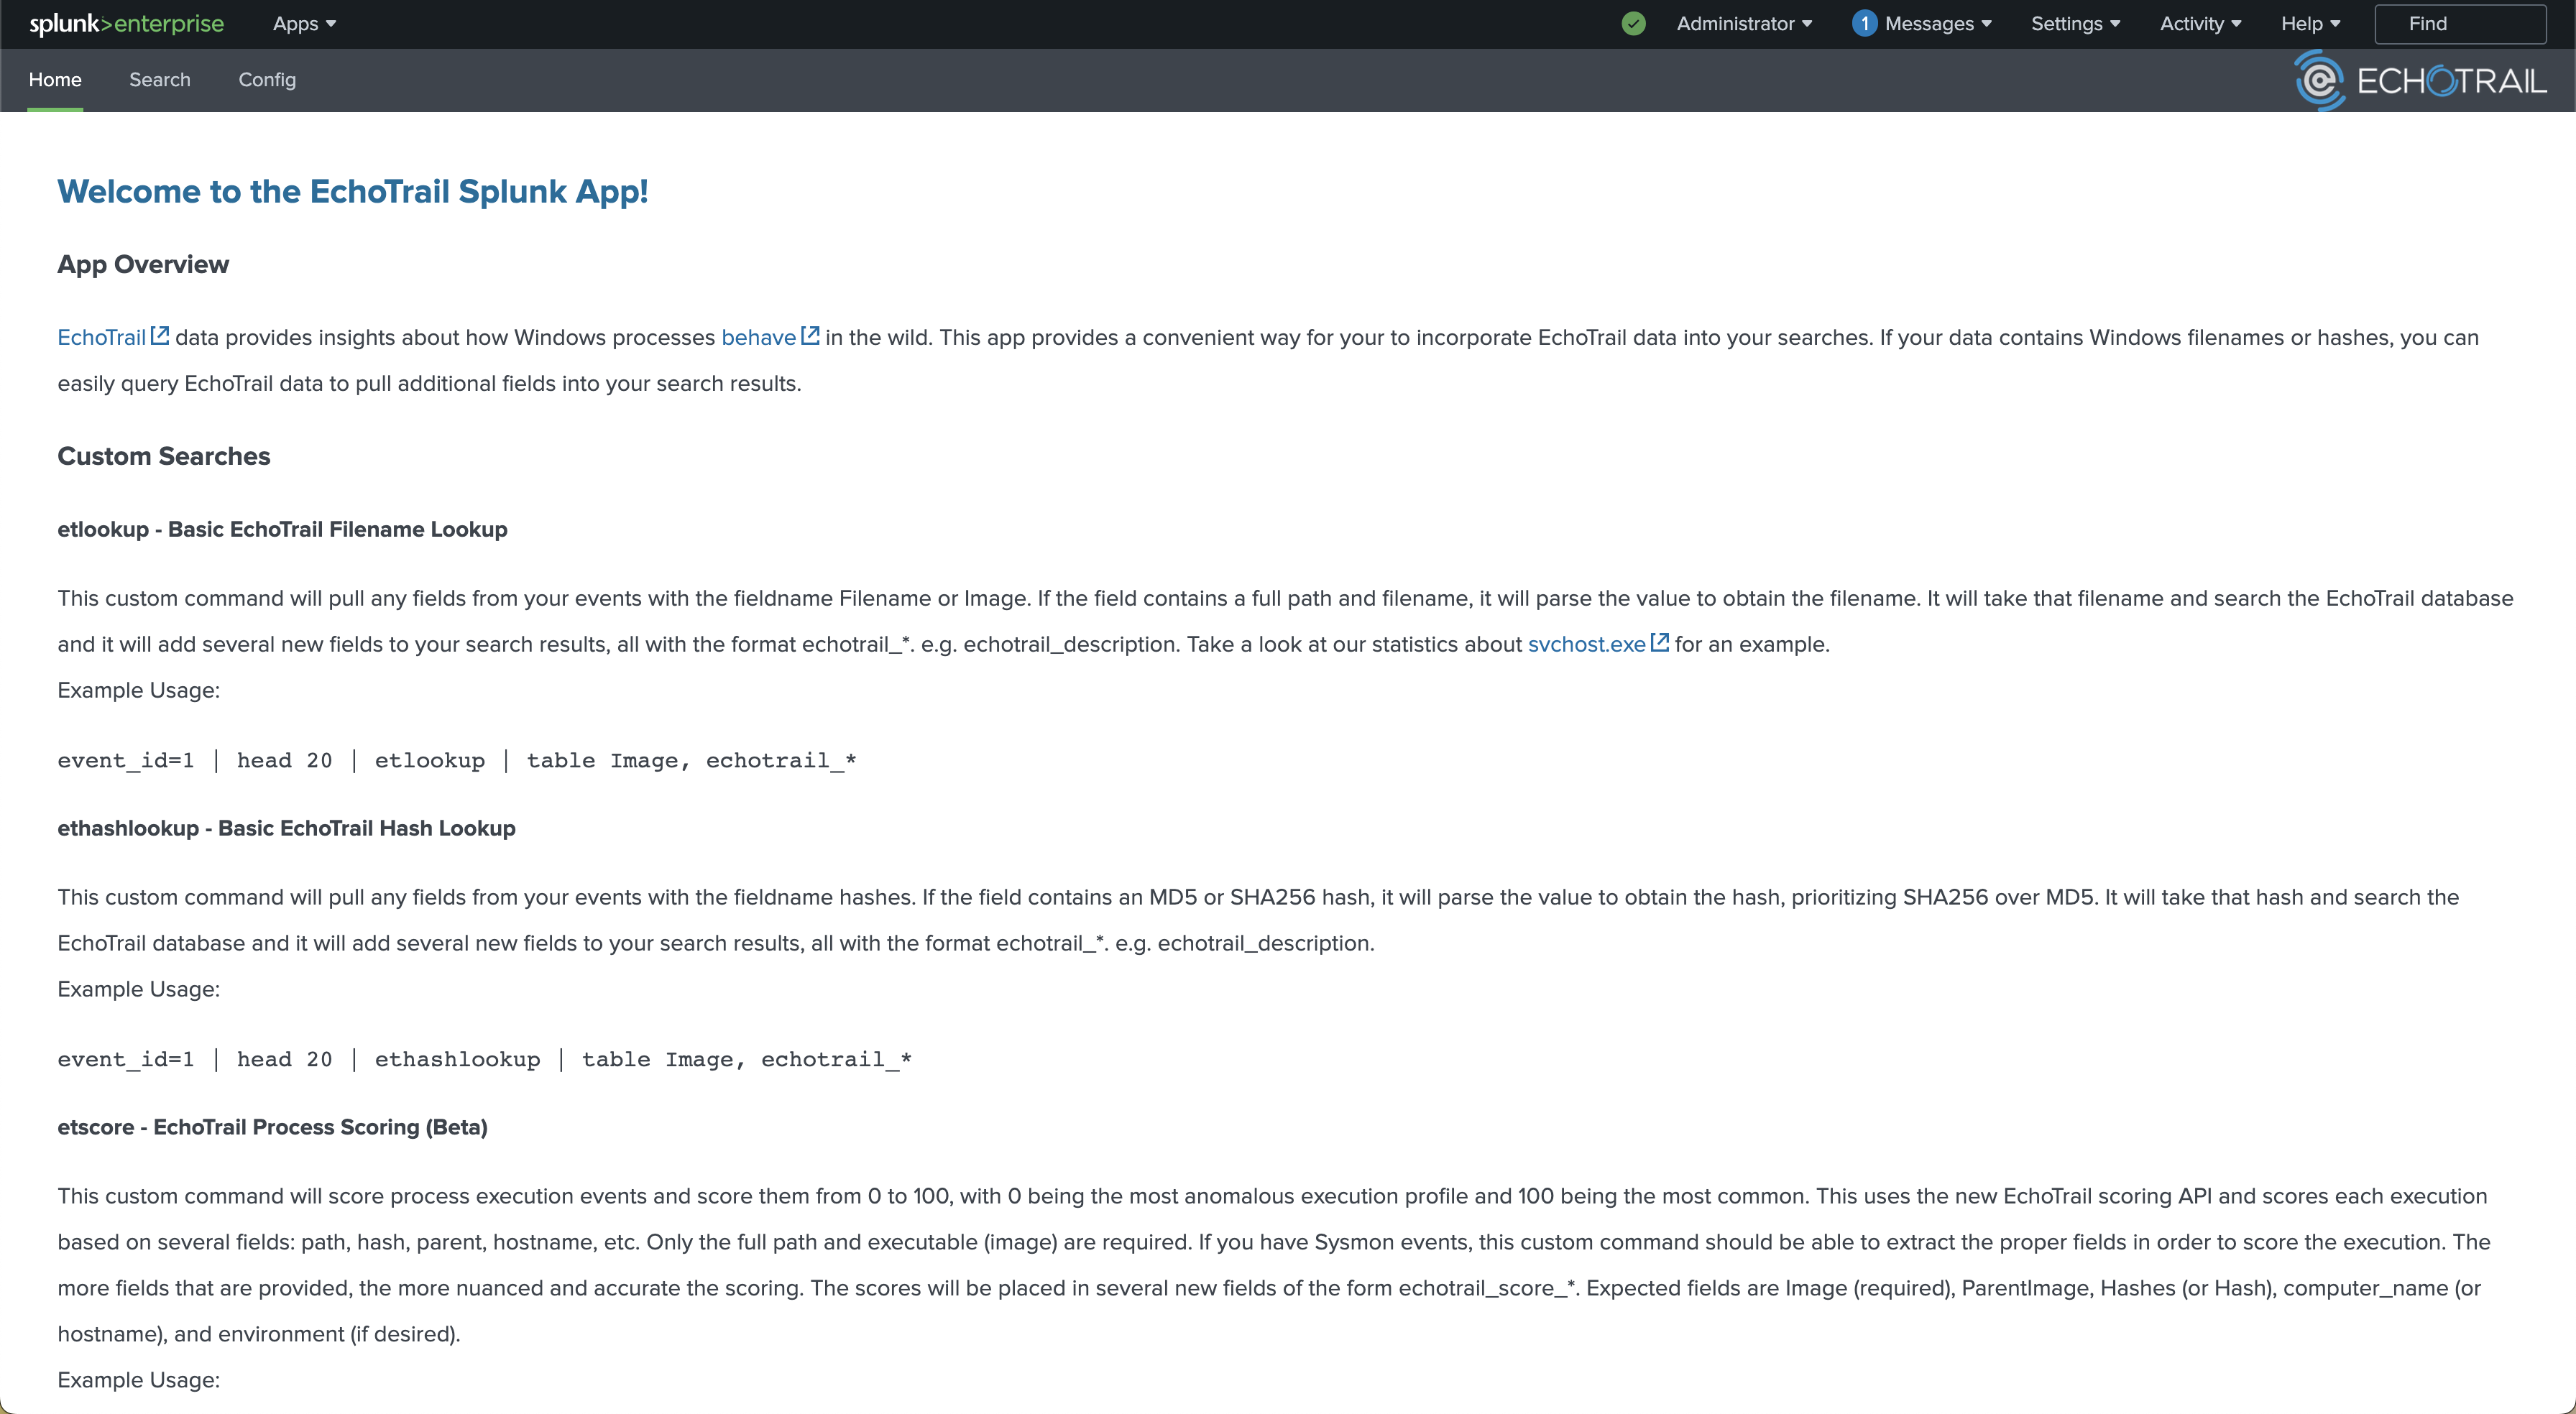The height and width of the screenshot is (1414, 2576).
Task: Expand the Messages dropdown
Action: (1938, 24)
